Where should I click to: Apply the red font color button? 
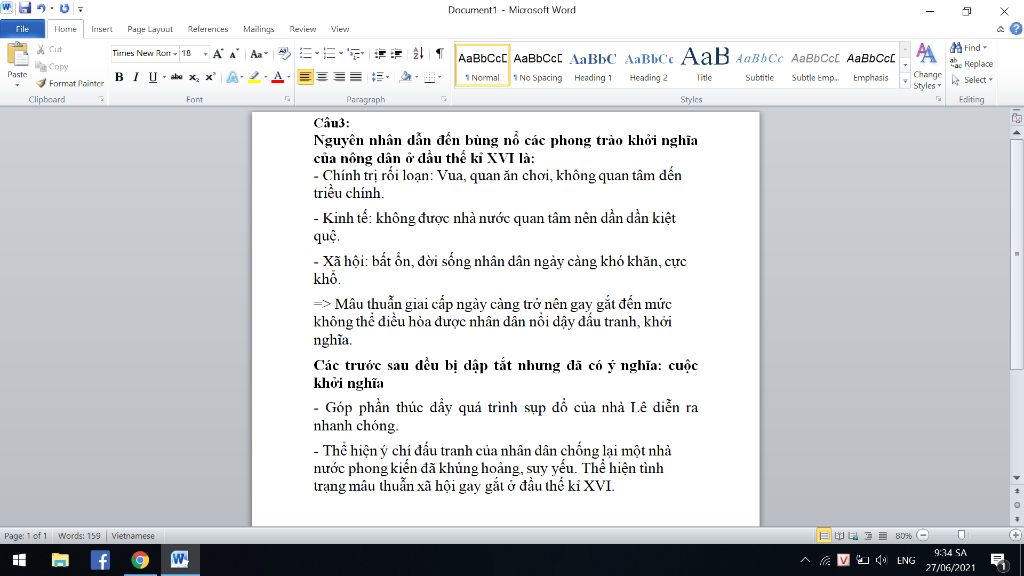(x=278, y=77)
